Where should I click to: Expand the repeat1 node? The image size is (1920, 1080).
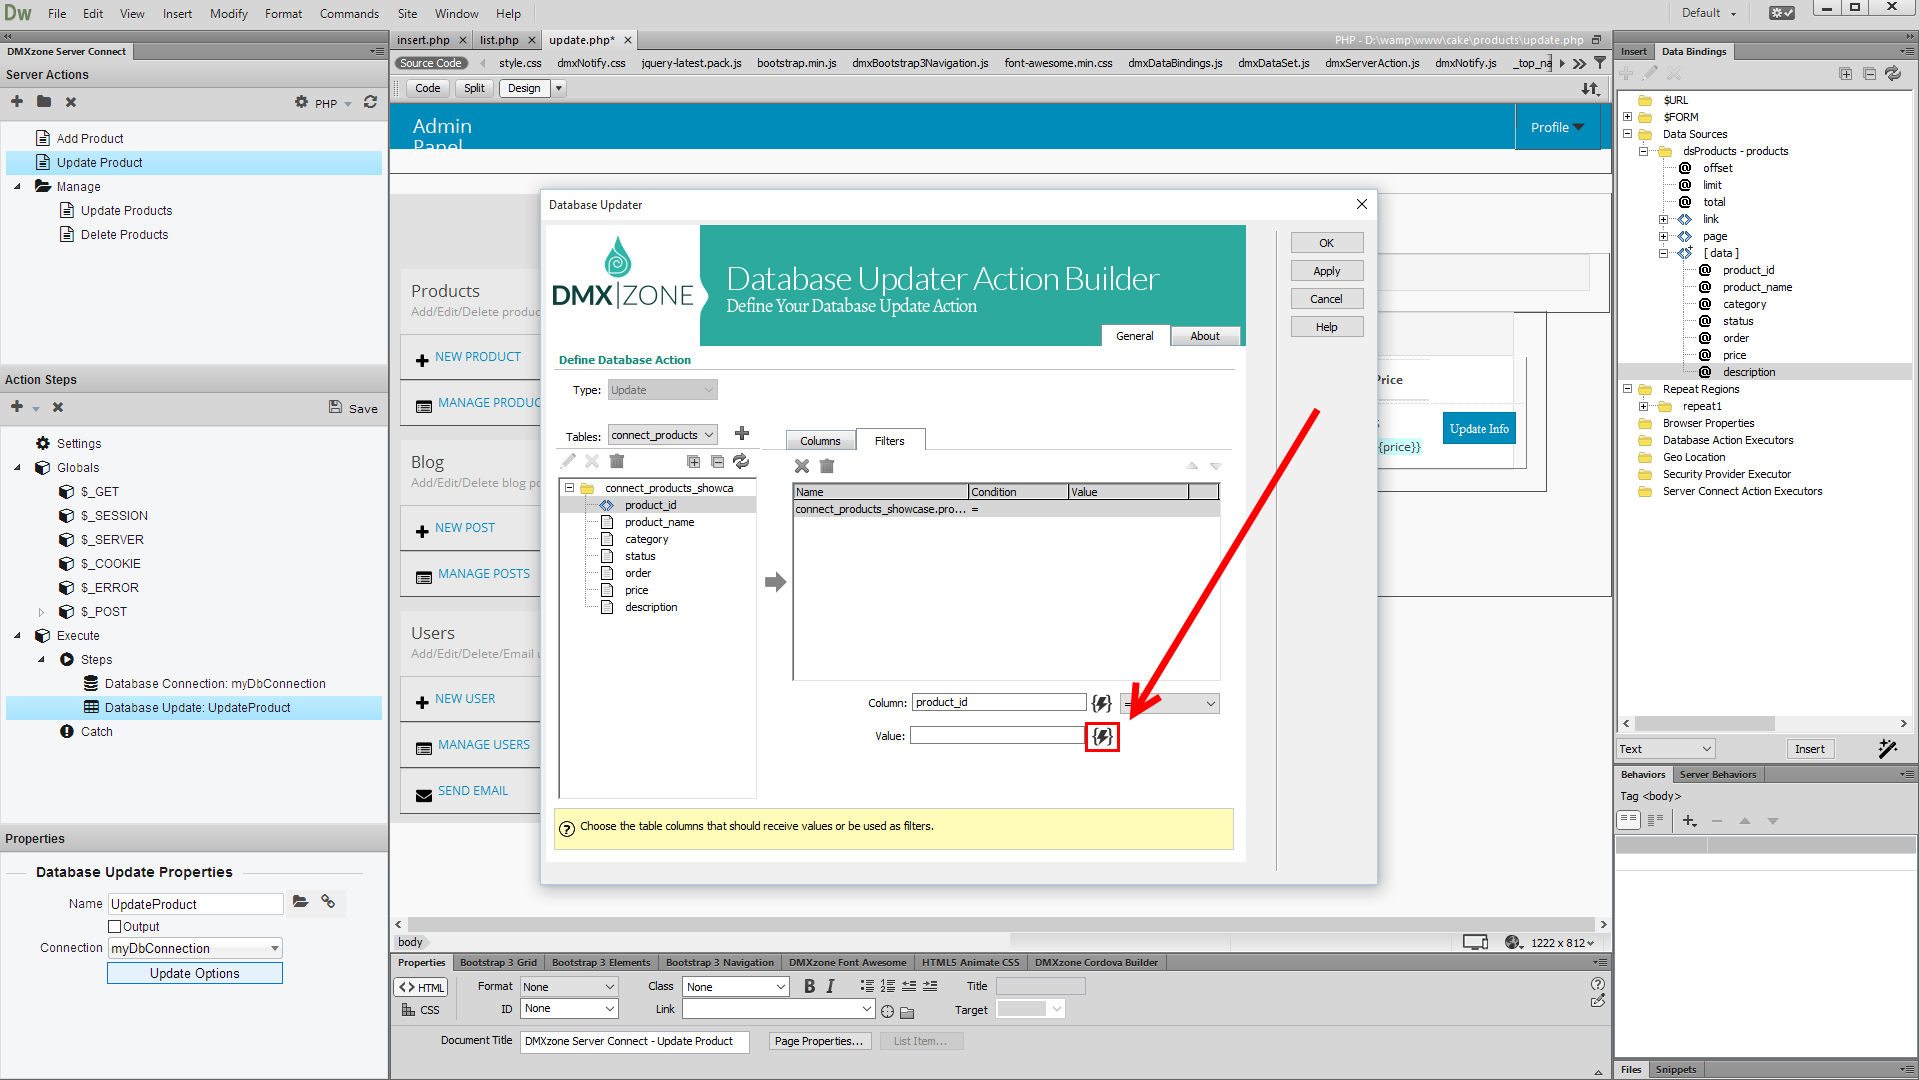click(x=1643, y=407)
